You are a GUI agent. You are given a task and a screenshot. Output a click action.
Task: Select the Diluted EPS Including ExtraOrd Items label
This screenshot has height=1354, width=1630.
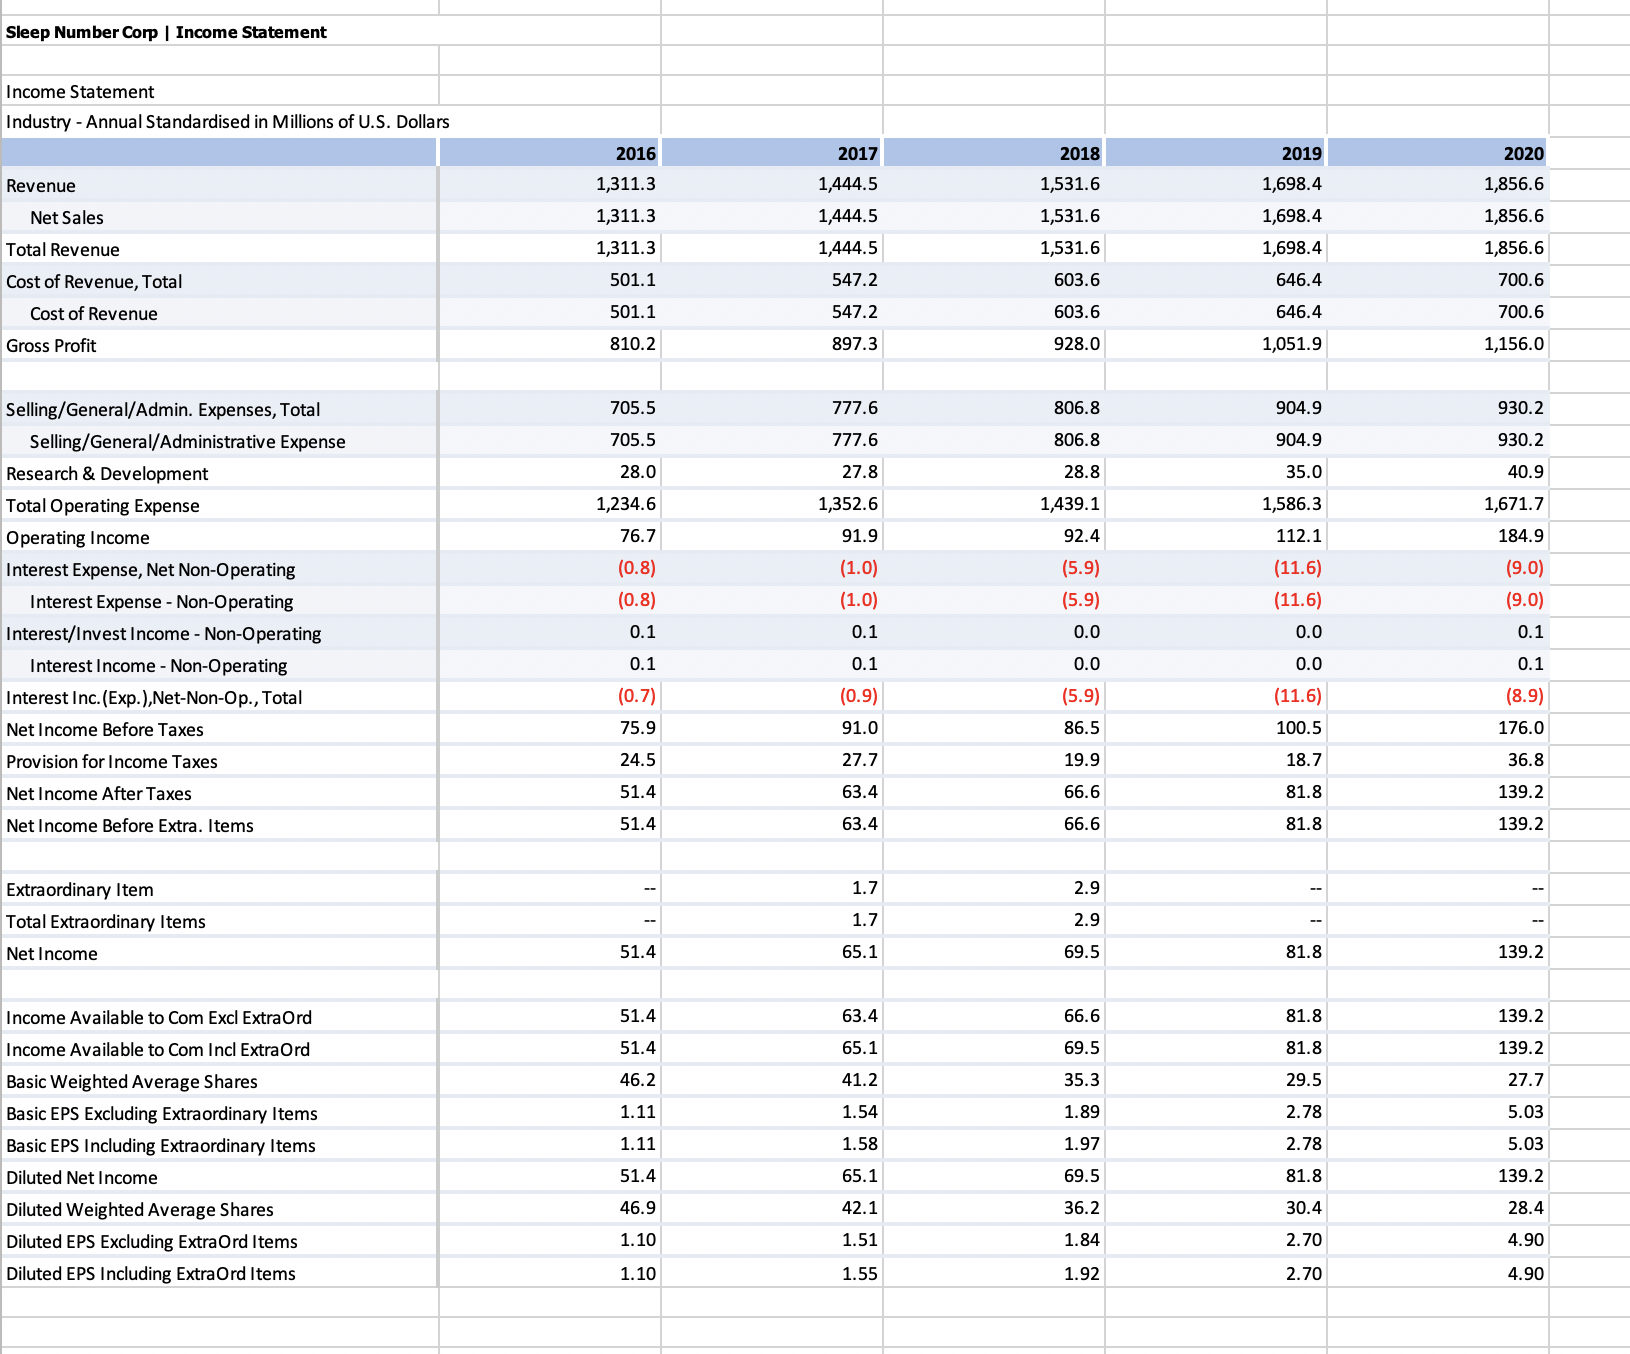pos(150,1273)
